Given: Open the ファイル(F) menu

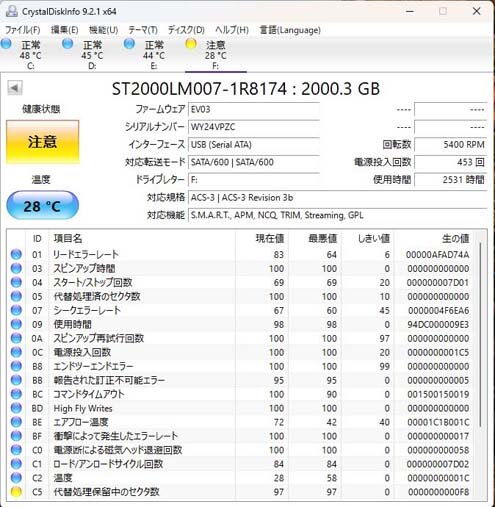Looking at the screenshot, I should click(23, 30).
